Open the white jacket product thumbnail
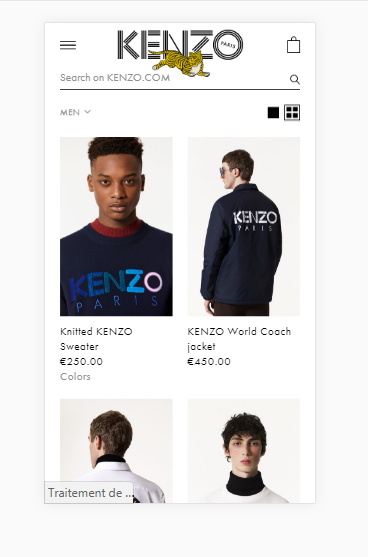 tap(116, 451)
